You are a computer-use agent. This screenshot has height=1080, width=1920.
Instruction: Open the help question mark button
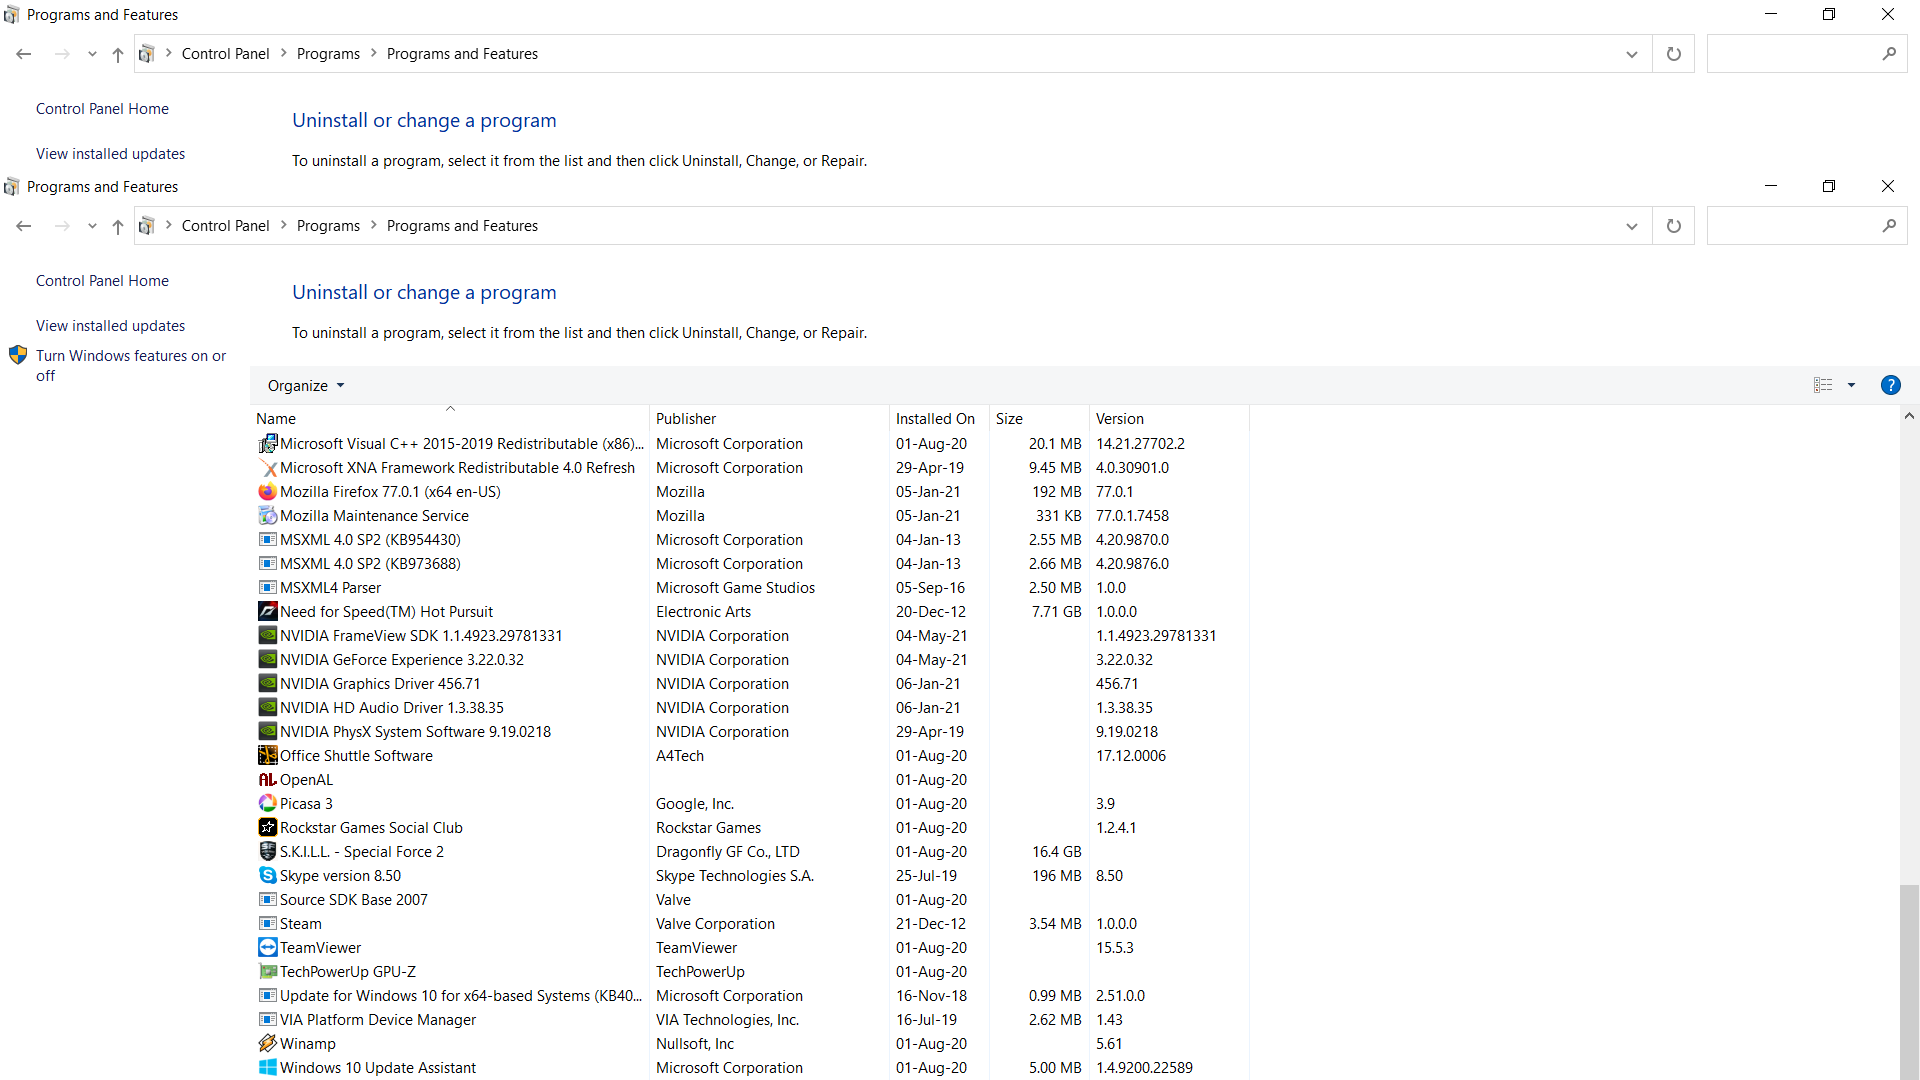pyautogui.click(x=1890, y=386)
